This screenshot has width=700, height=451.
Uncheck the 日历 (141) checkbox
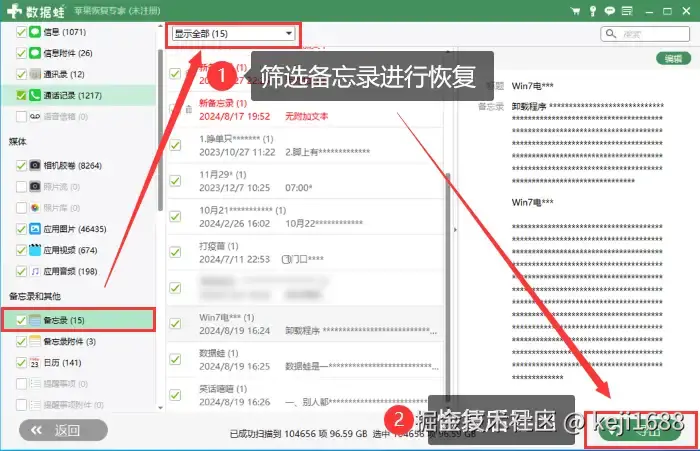point(21,363)
